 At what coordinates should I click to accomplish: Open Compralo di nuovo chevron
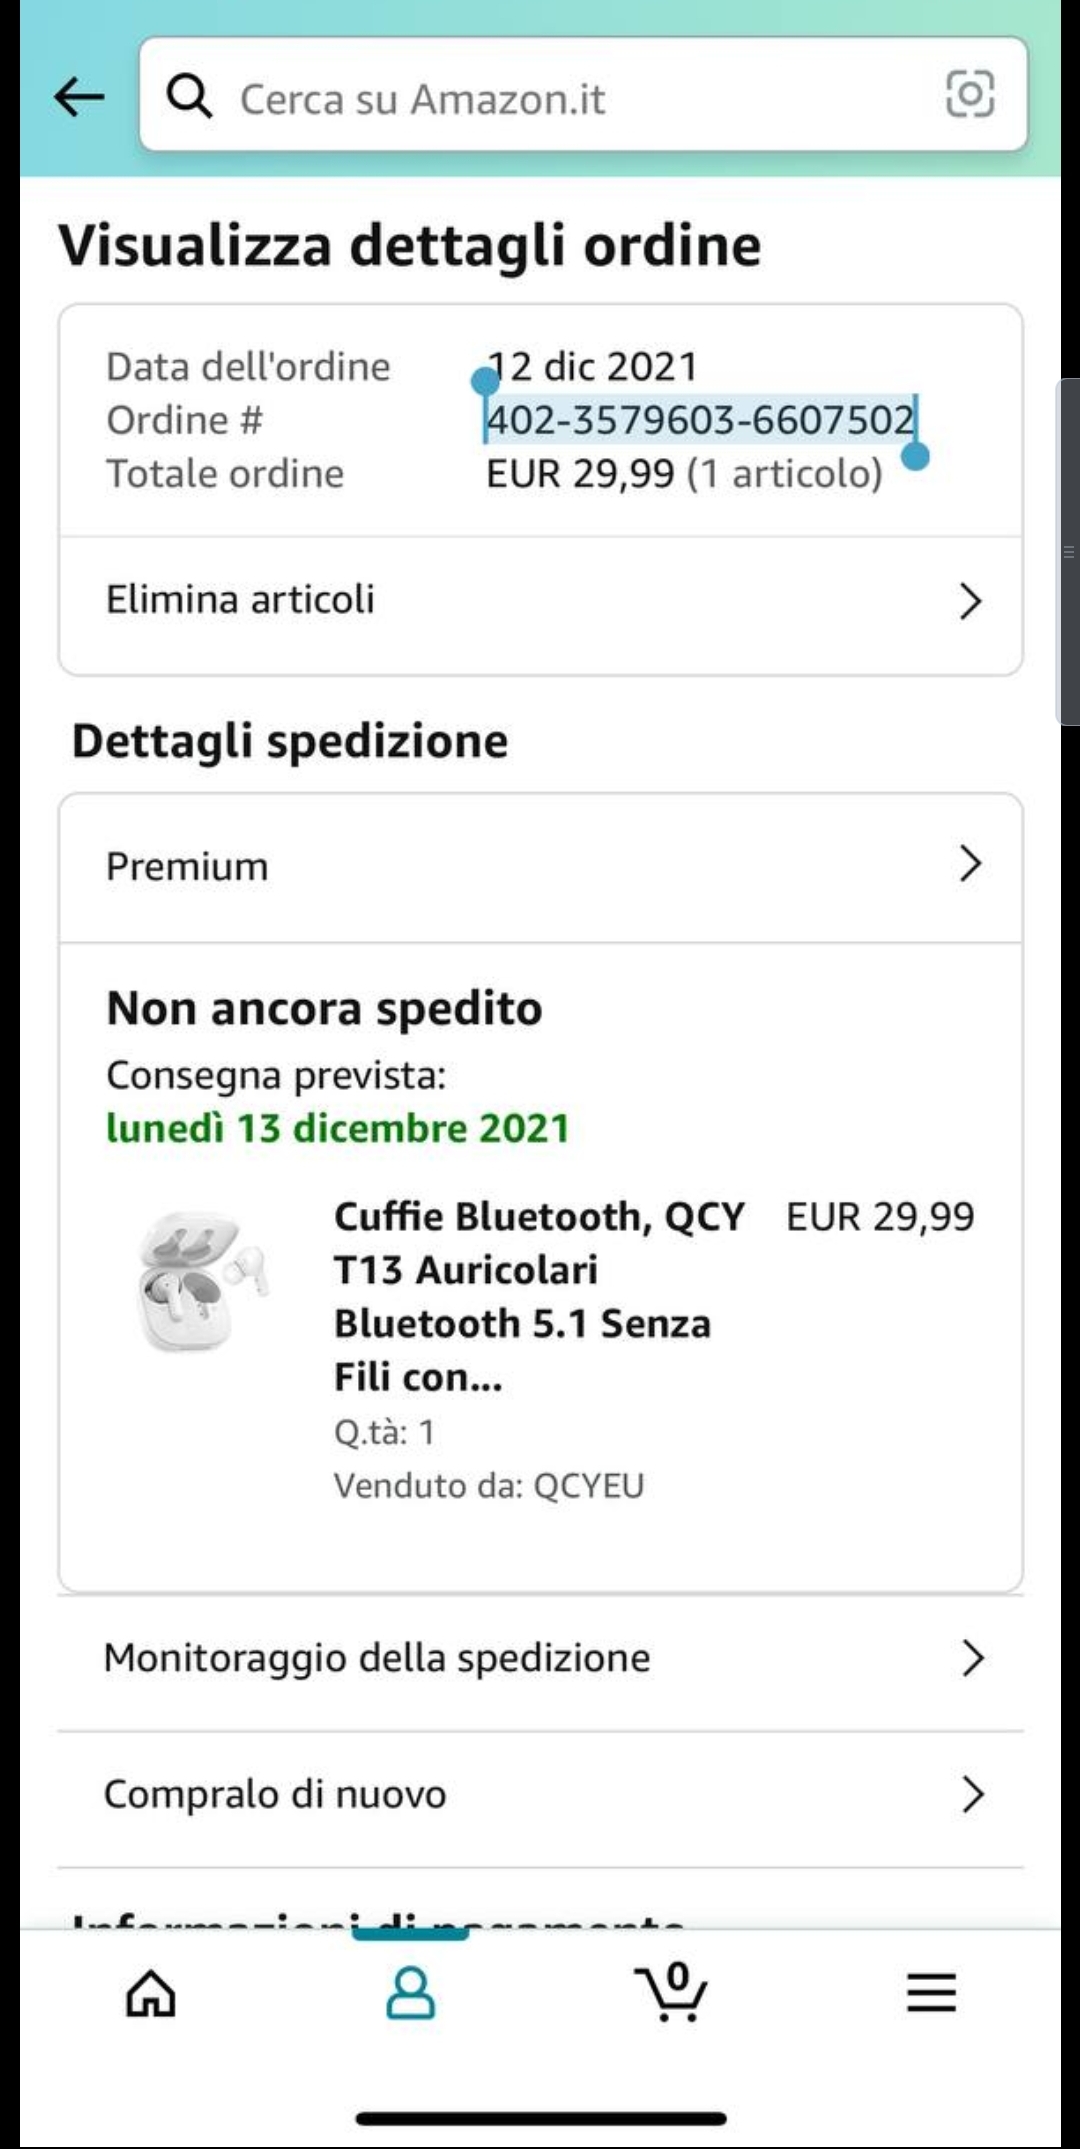(972, 1795)
